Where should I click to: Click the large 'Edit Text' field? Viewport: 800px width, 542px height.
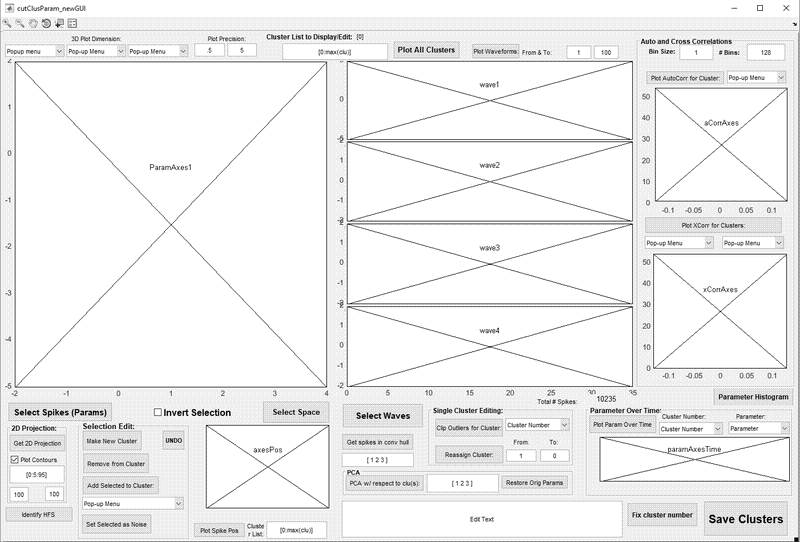pos(482,519)
